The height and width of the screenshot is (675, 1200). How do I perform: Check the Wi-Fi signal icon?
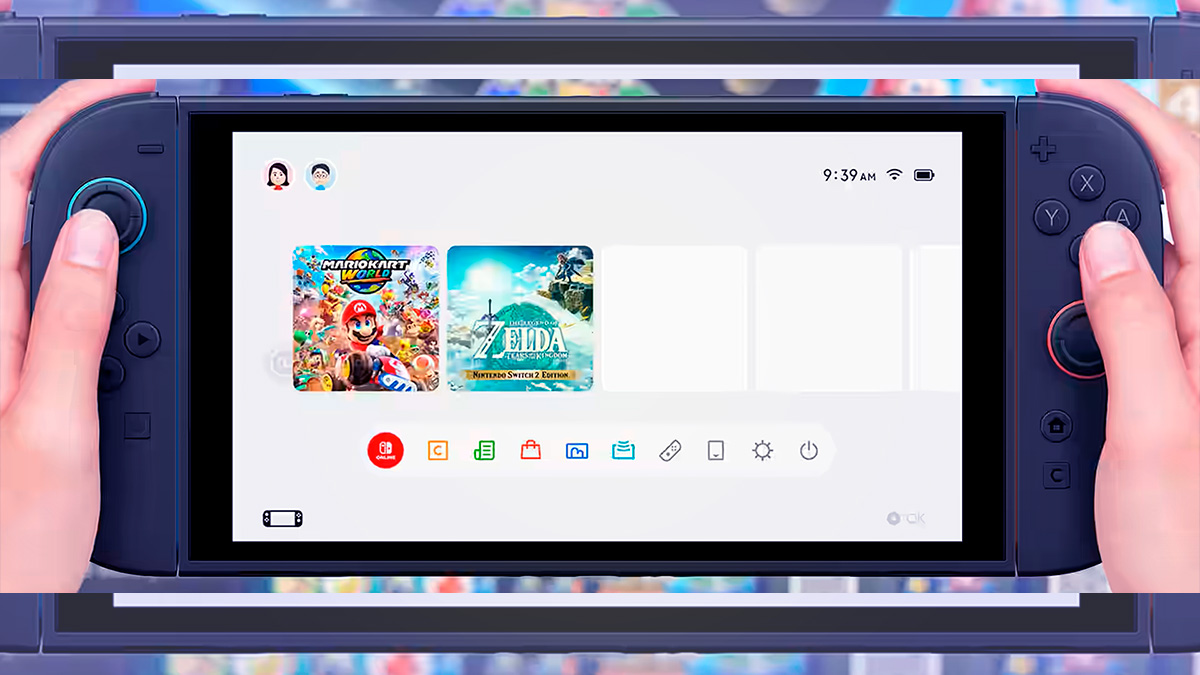coord(894,175)
